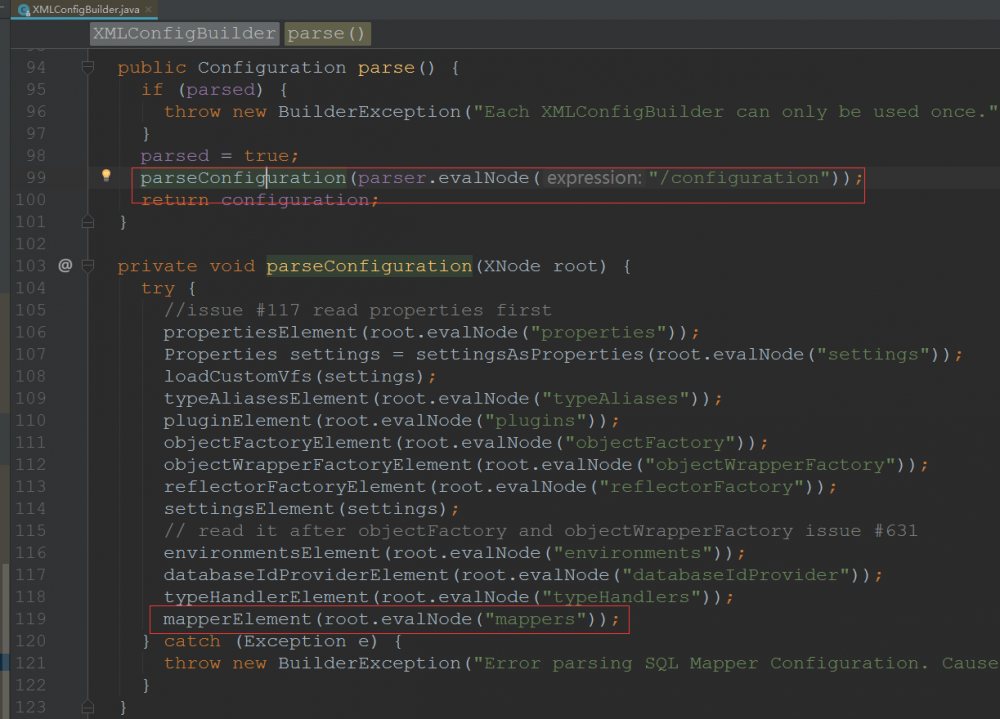Click '//issue #117 read properties first' comment
Image resolution: width=1000 pixels, height=719 pixels.
click(358, 310)
